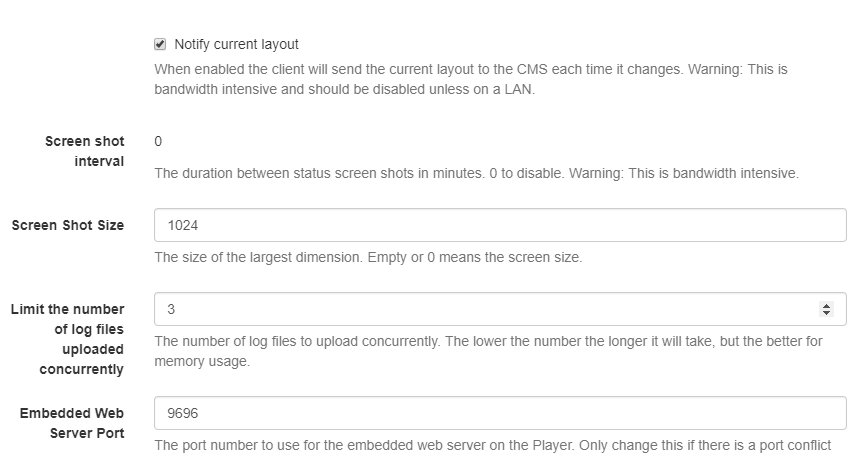859x456 pixels.
Task: Click the 'Limit the number of log files' label
Action: coord(67,339)
